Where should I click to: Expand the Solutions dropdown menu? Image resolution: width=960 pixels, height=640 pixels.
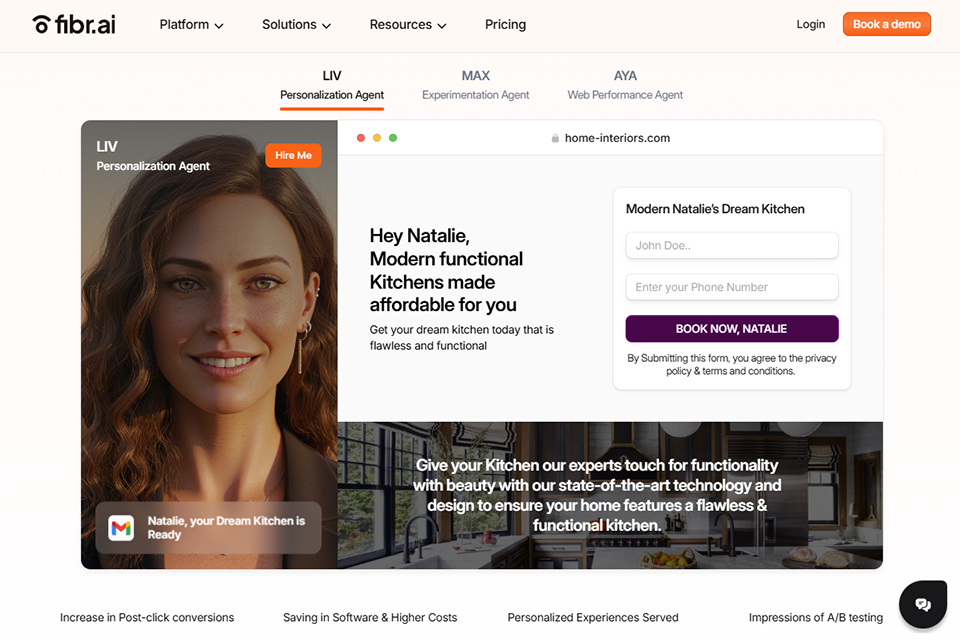[x=296, y=24]
